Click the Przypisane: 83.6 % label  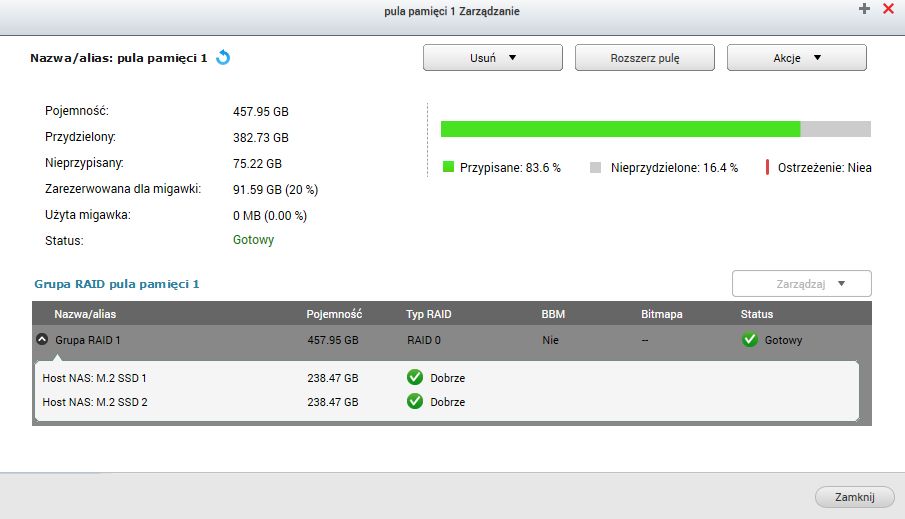510,168
